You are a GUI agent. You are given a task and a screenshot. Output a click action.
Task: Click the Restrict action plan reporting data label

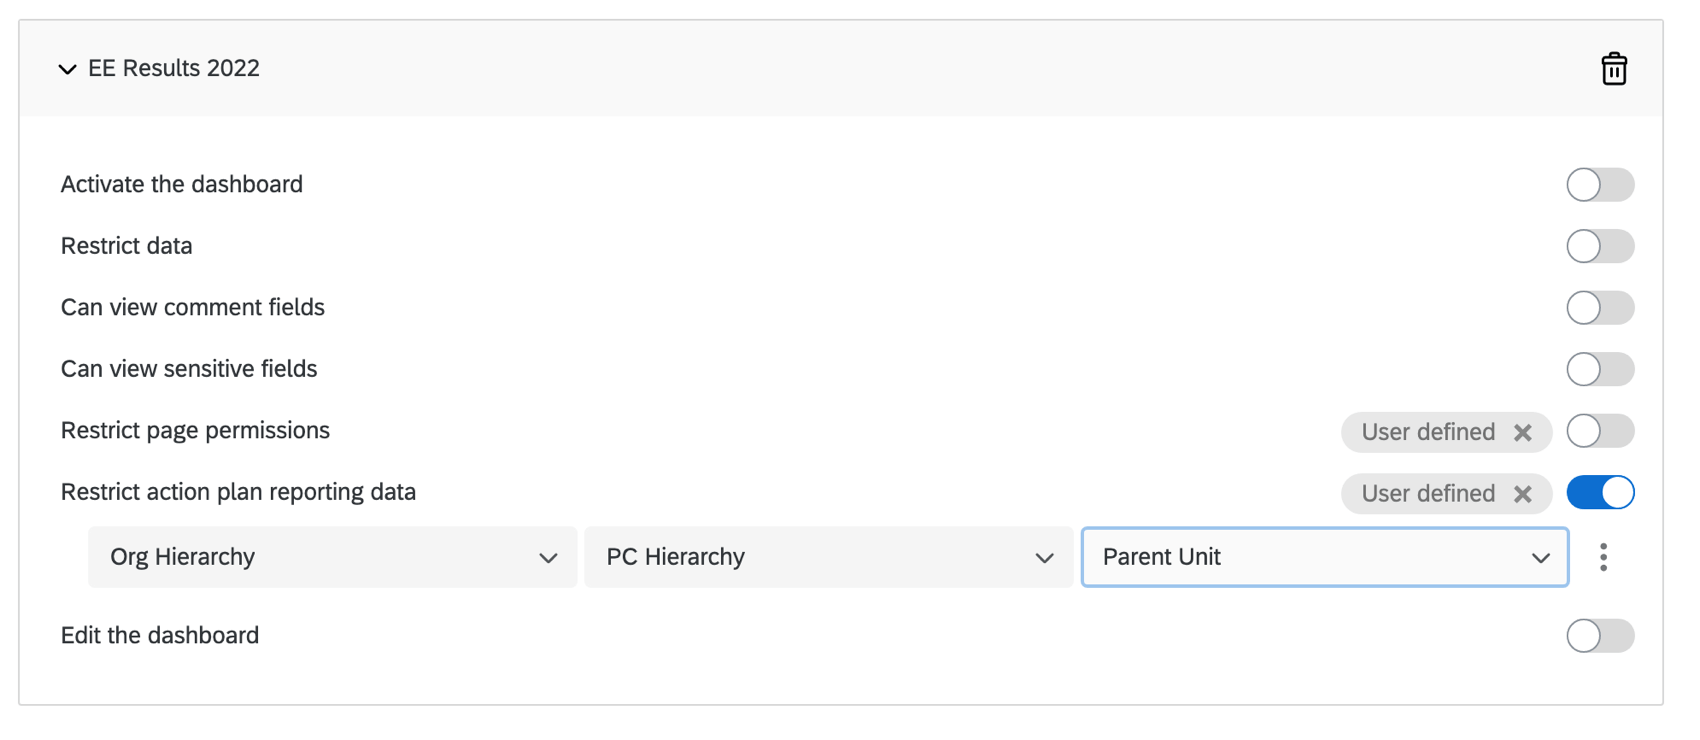click(238, 492)
